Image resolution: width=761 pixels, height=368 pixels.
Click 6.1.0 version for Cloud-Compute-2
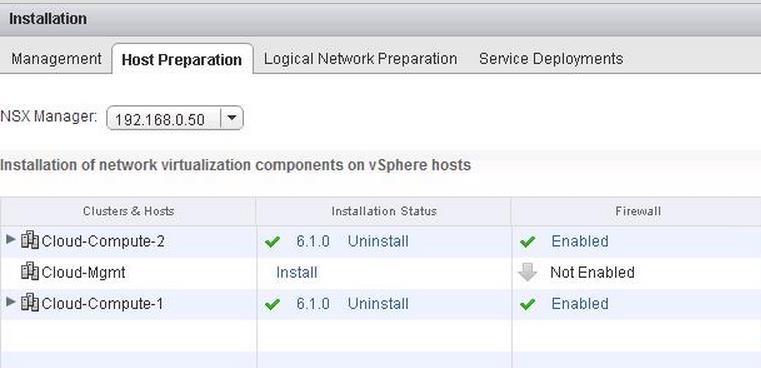pos(313,241)
